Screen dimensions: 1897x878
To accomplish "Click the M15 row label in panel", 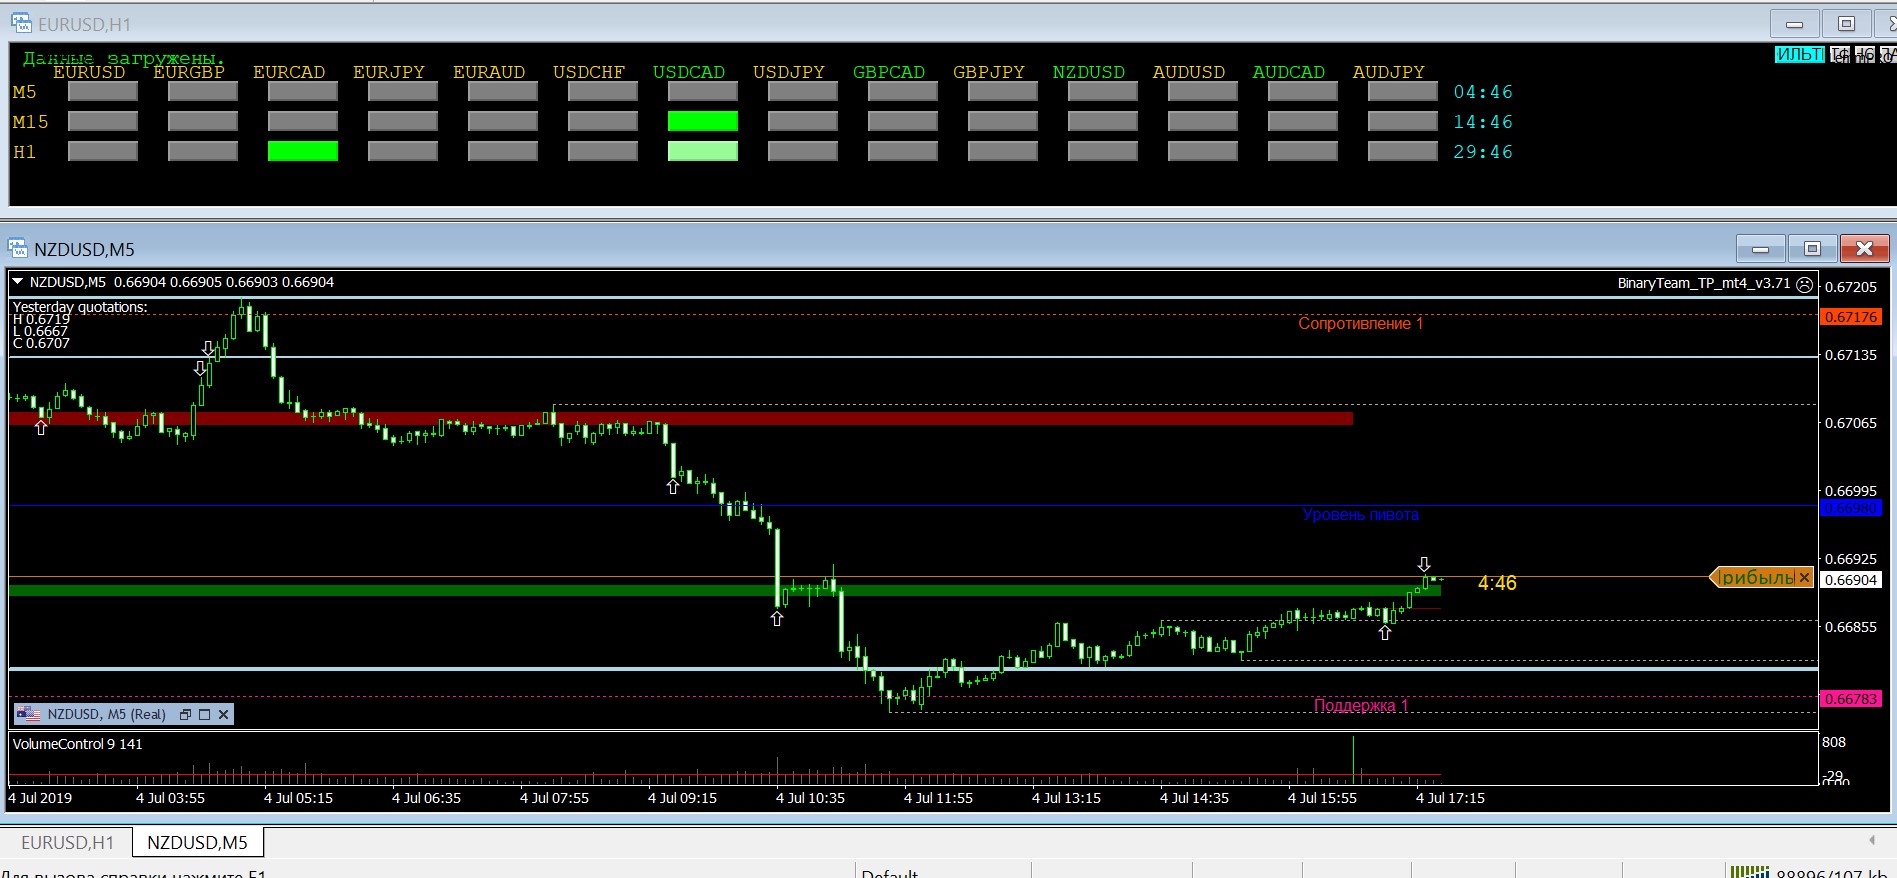I will click(30, 122).
